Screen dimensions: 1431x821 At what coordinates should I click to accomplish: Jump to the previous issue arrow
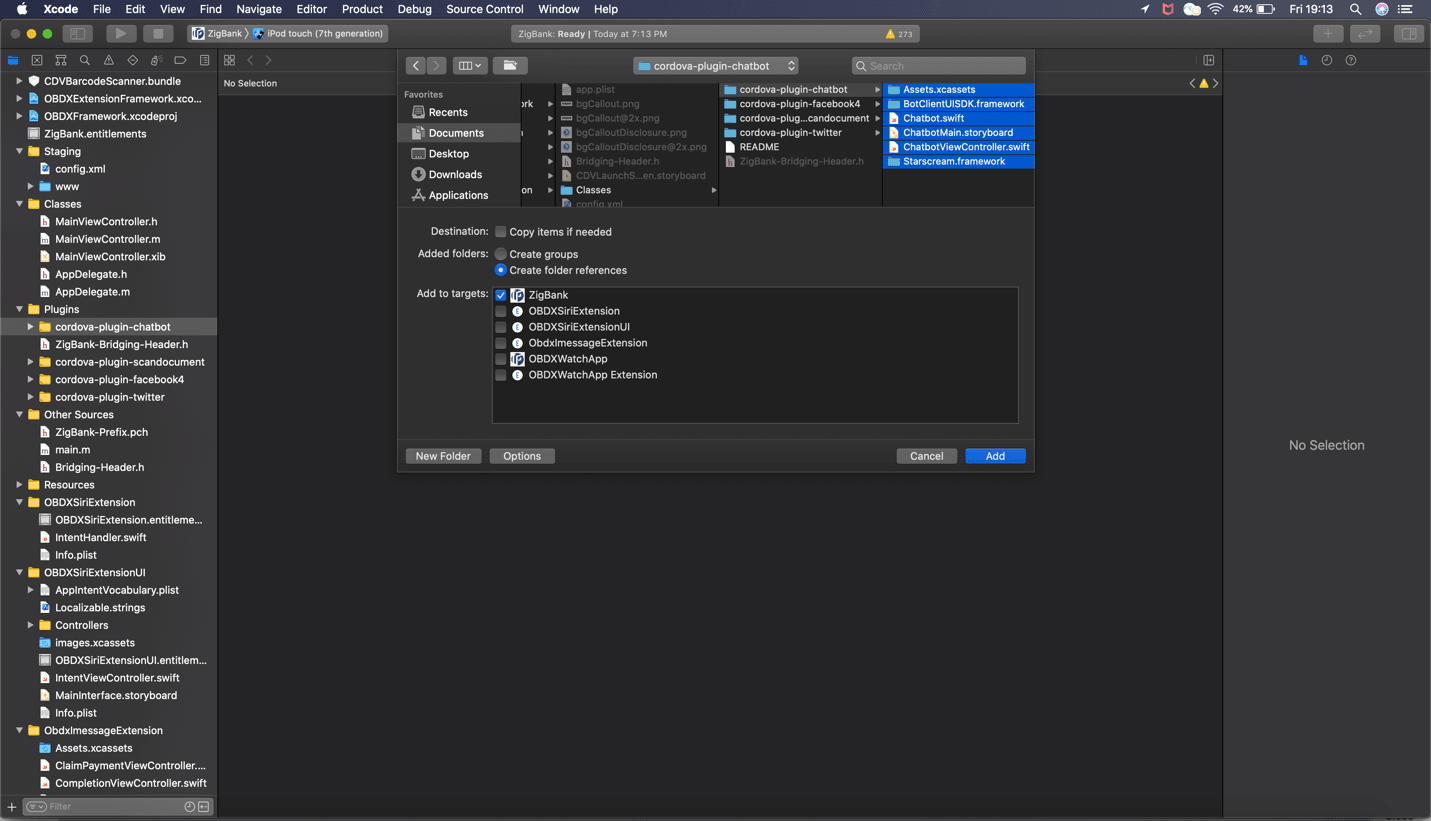tap(1192, 83)
